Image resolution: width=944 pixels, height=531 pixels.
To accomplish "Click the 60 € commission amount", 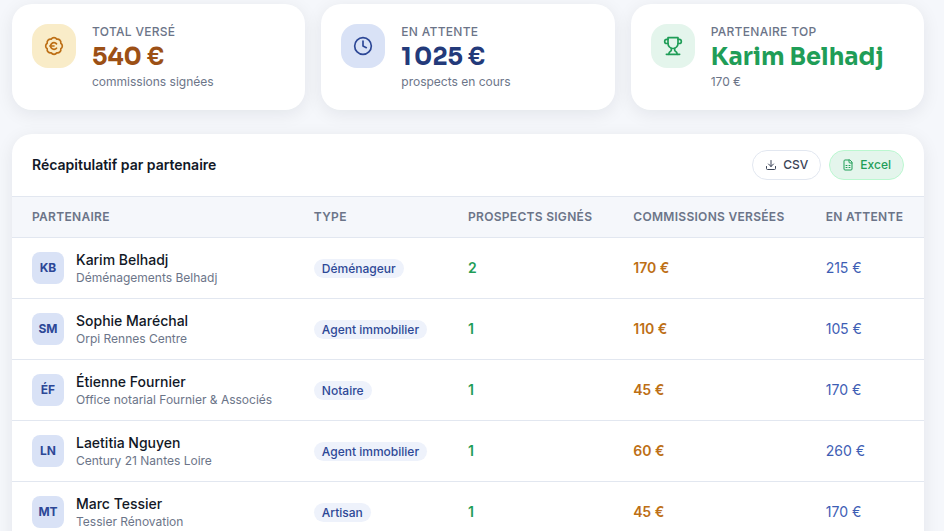I will point(648,451).
